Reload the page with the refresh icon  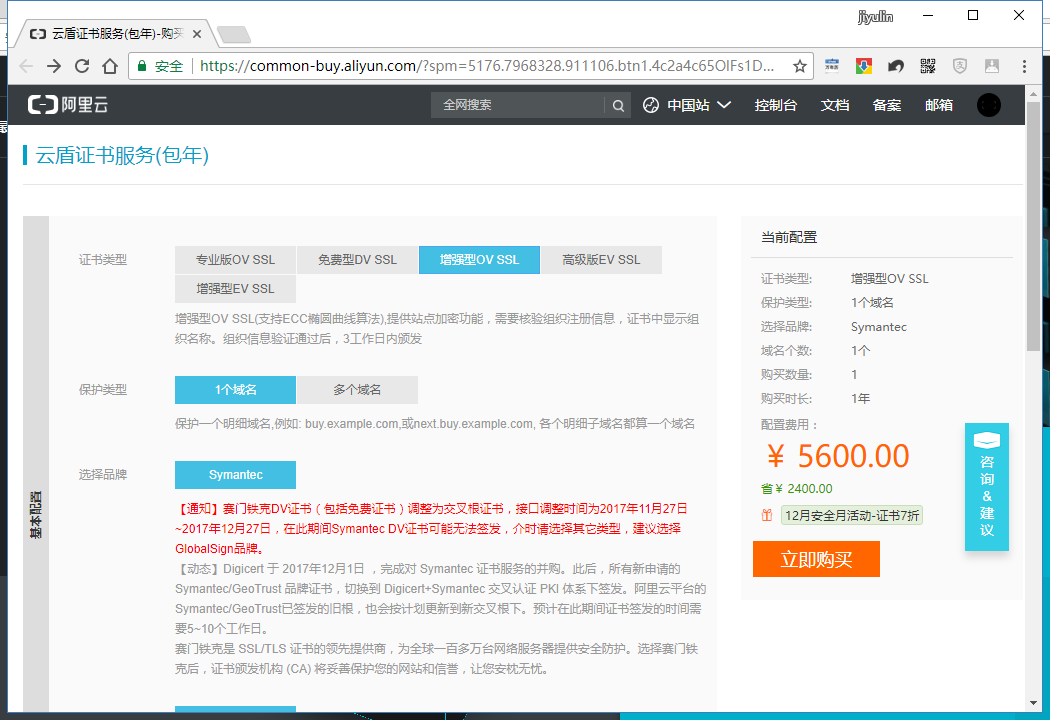coord(82,66)
